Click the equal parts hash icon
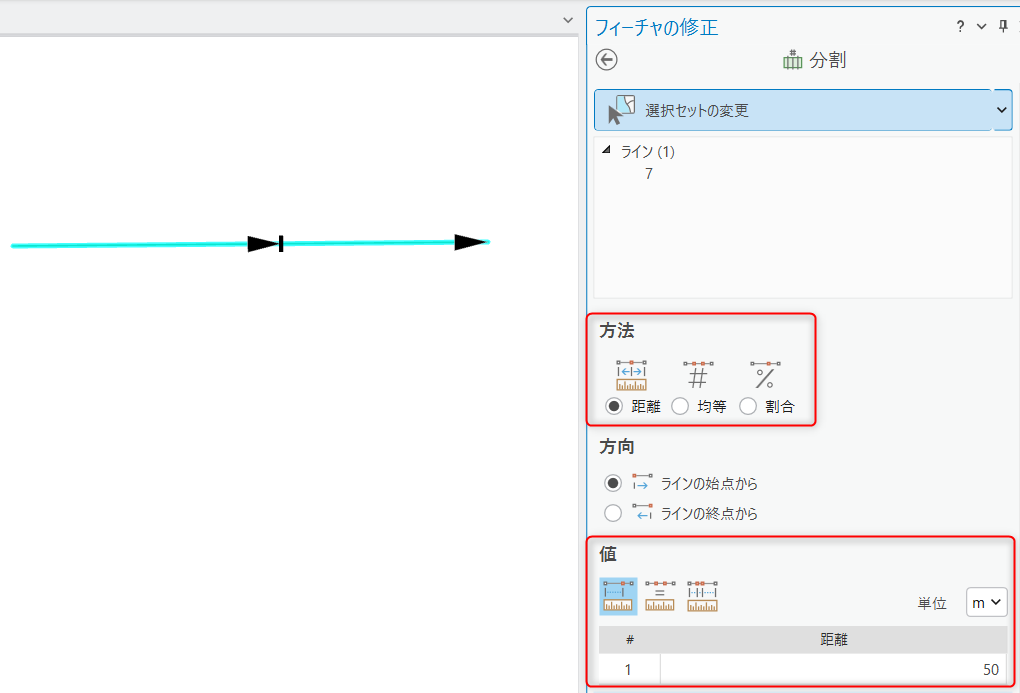Screen dimensions: 1020x693 (x=698, y=376)
